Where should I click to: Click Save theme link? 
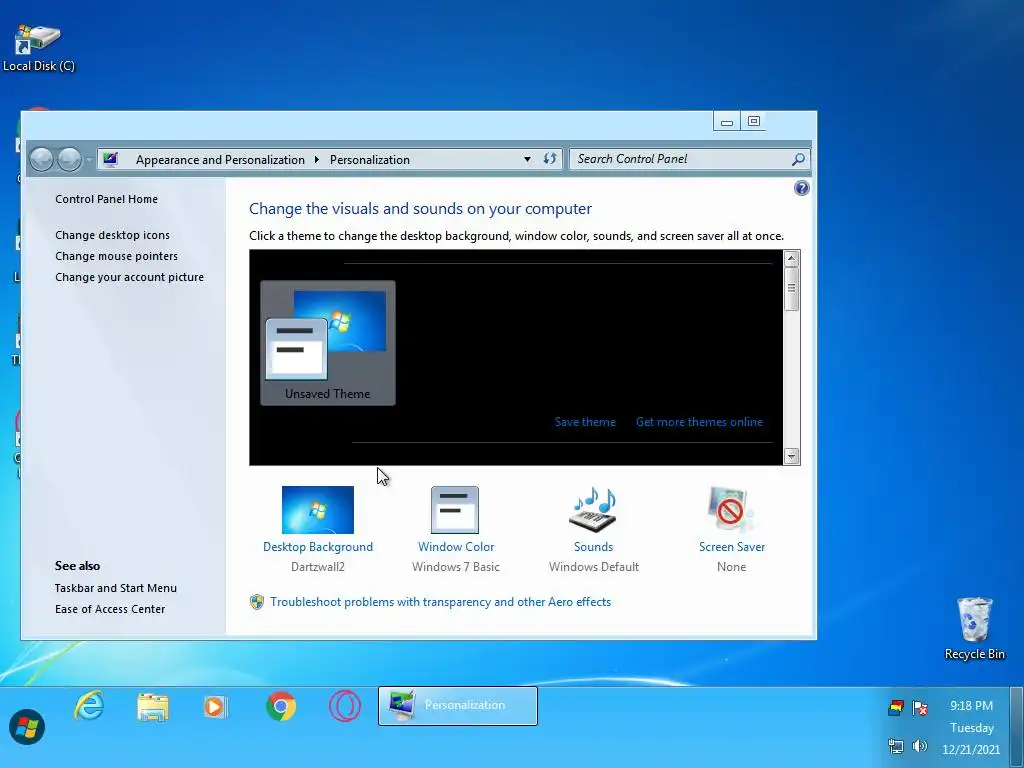click(x=585, y=422)
